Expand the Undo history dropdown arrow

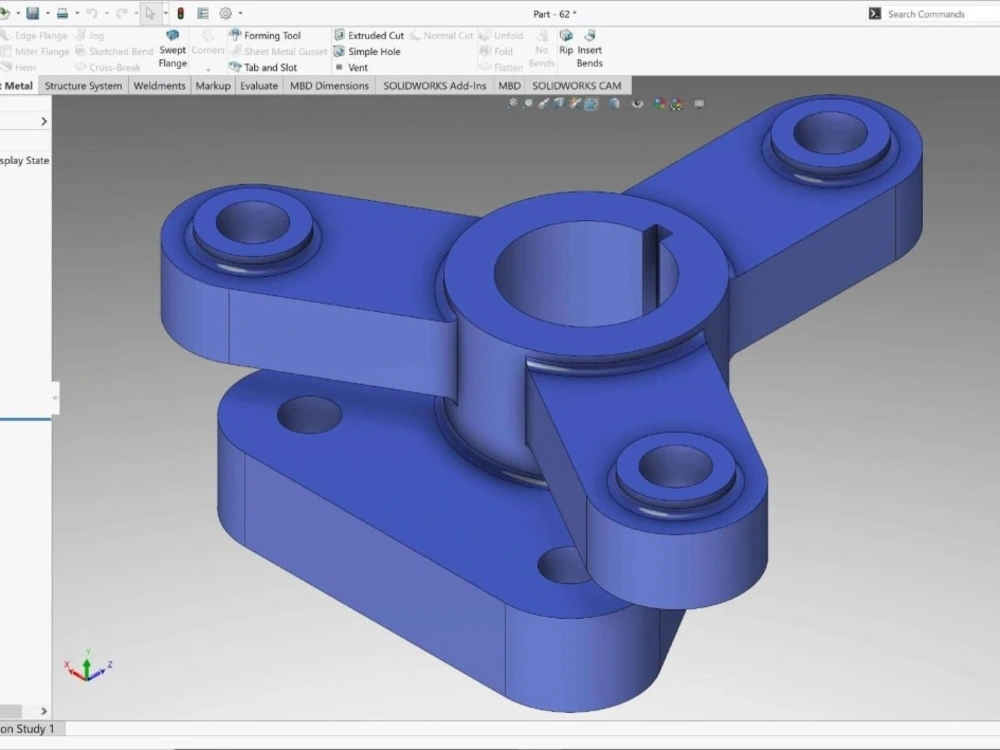click(x=107, y=13)
